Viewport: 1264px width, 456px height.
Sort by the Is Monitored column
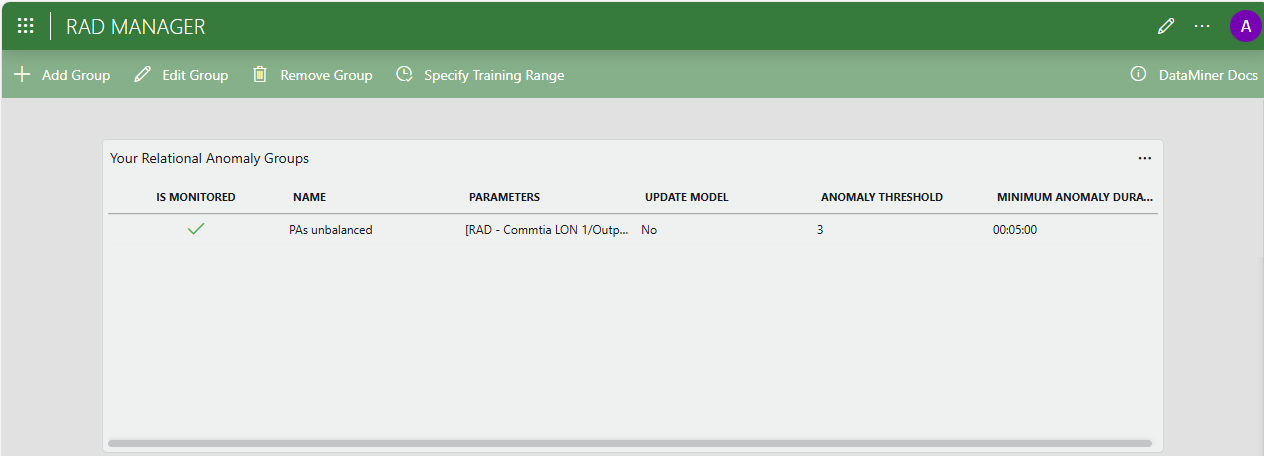coord(196,197)
